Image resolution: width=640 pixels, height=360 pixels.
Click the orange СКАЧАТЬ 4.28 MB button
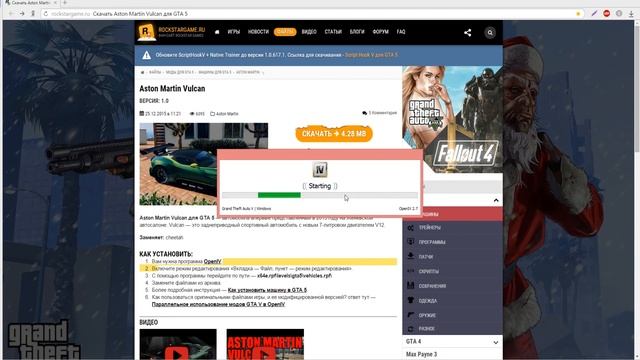(334, 134)
